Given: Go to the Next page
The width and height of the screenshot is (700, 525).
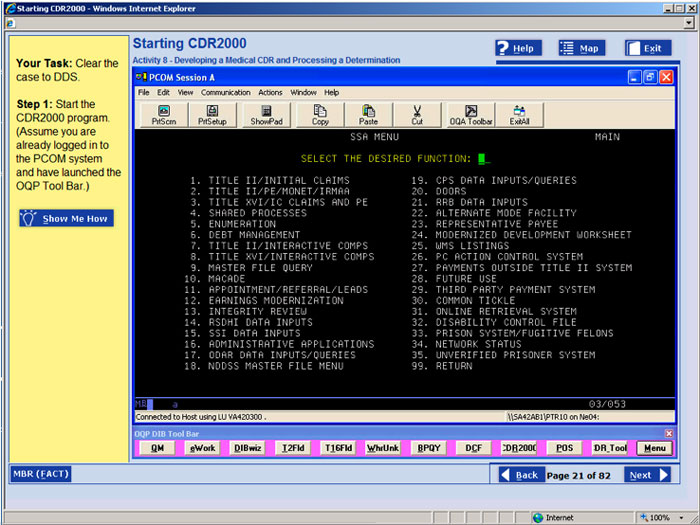Looking at the screenshot, I should point(648,475).
